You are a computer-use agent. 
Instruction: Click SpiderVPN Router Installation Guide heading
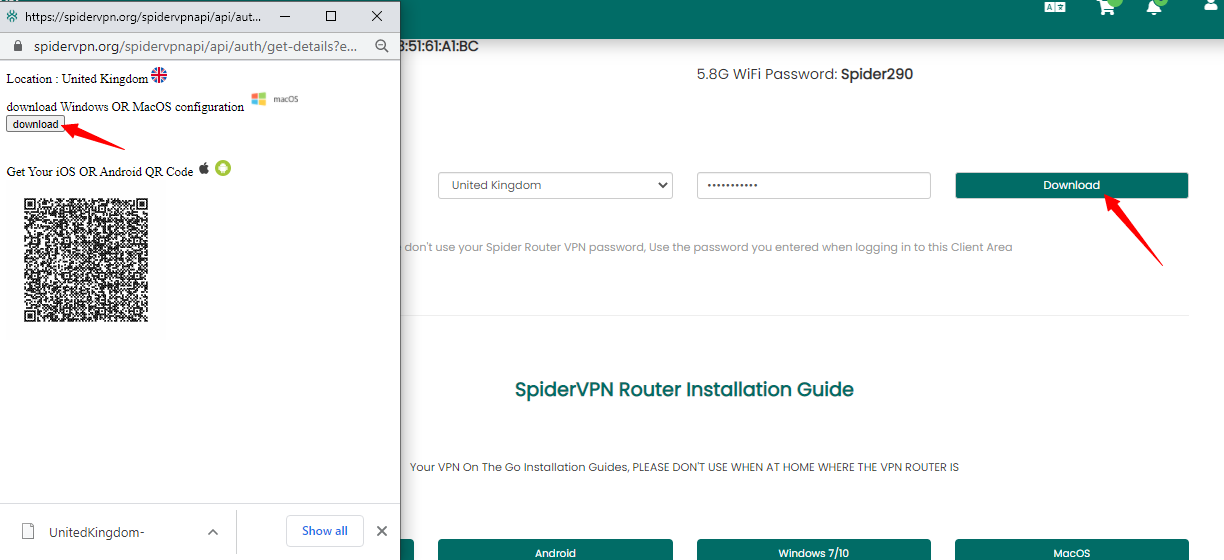[684, 389]
